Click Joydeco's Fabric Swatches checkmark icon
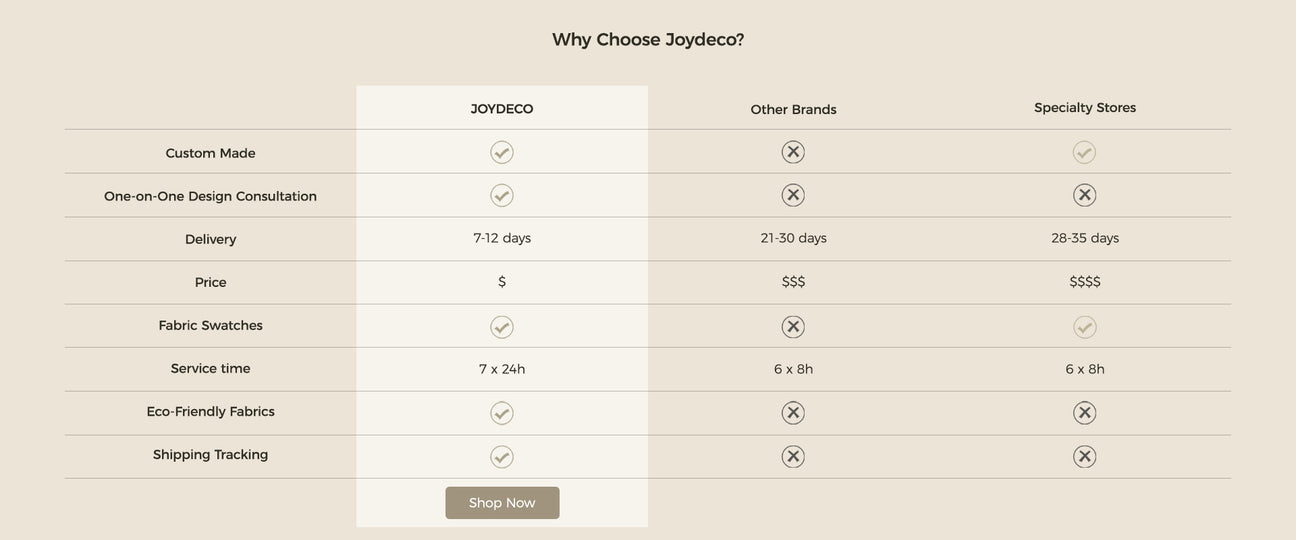 pyautogui.click(x=502, y=327)
